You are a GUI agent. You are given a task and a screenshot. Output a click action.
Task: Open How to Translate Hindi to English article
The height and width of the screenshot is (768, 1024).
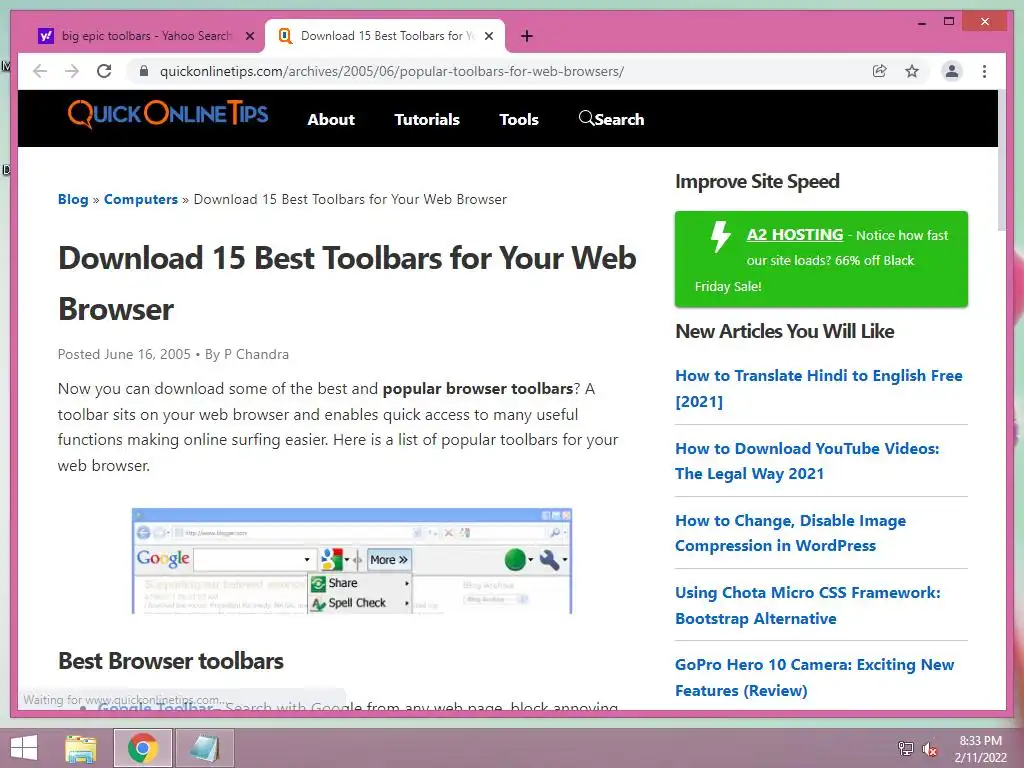[819, 388]
